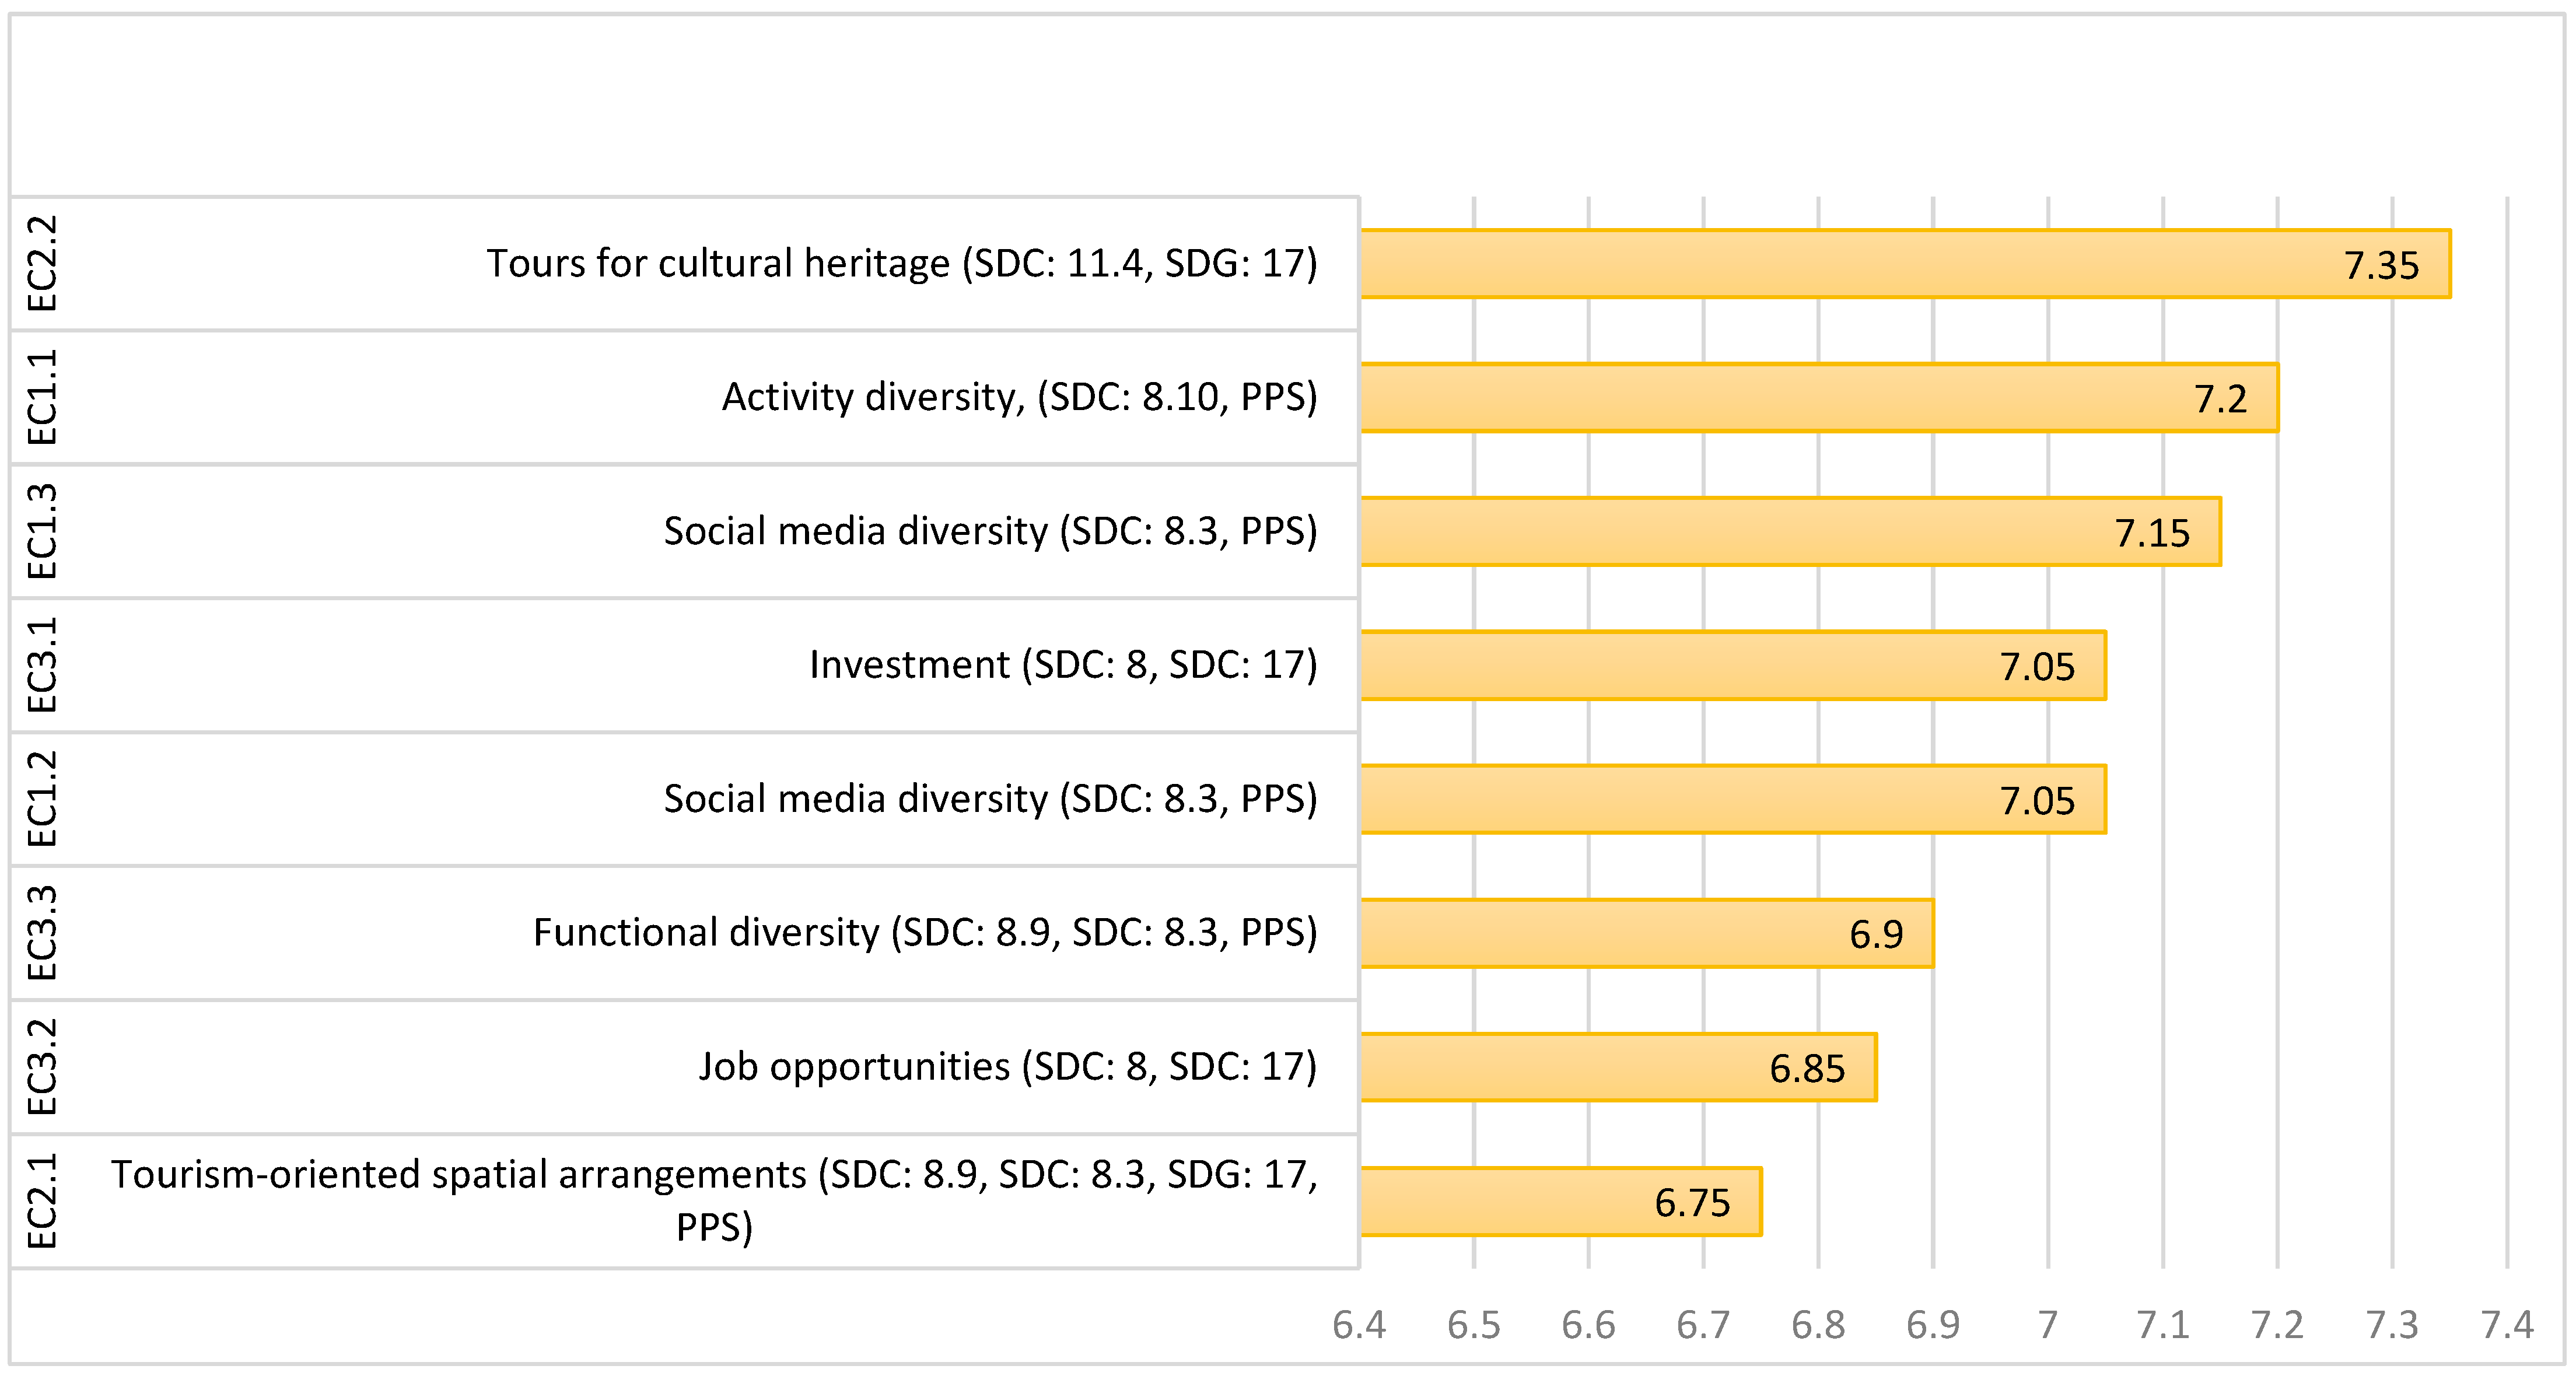This screenshot has height=1376, width=2576.
Task: Click the Tours for cultural heritage bar
Action: [x=1850, y=264]
